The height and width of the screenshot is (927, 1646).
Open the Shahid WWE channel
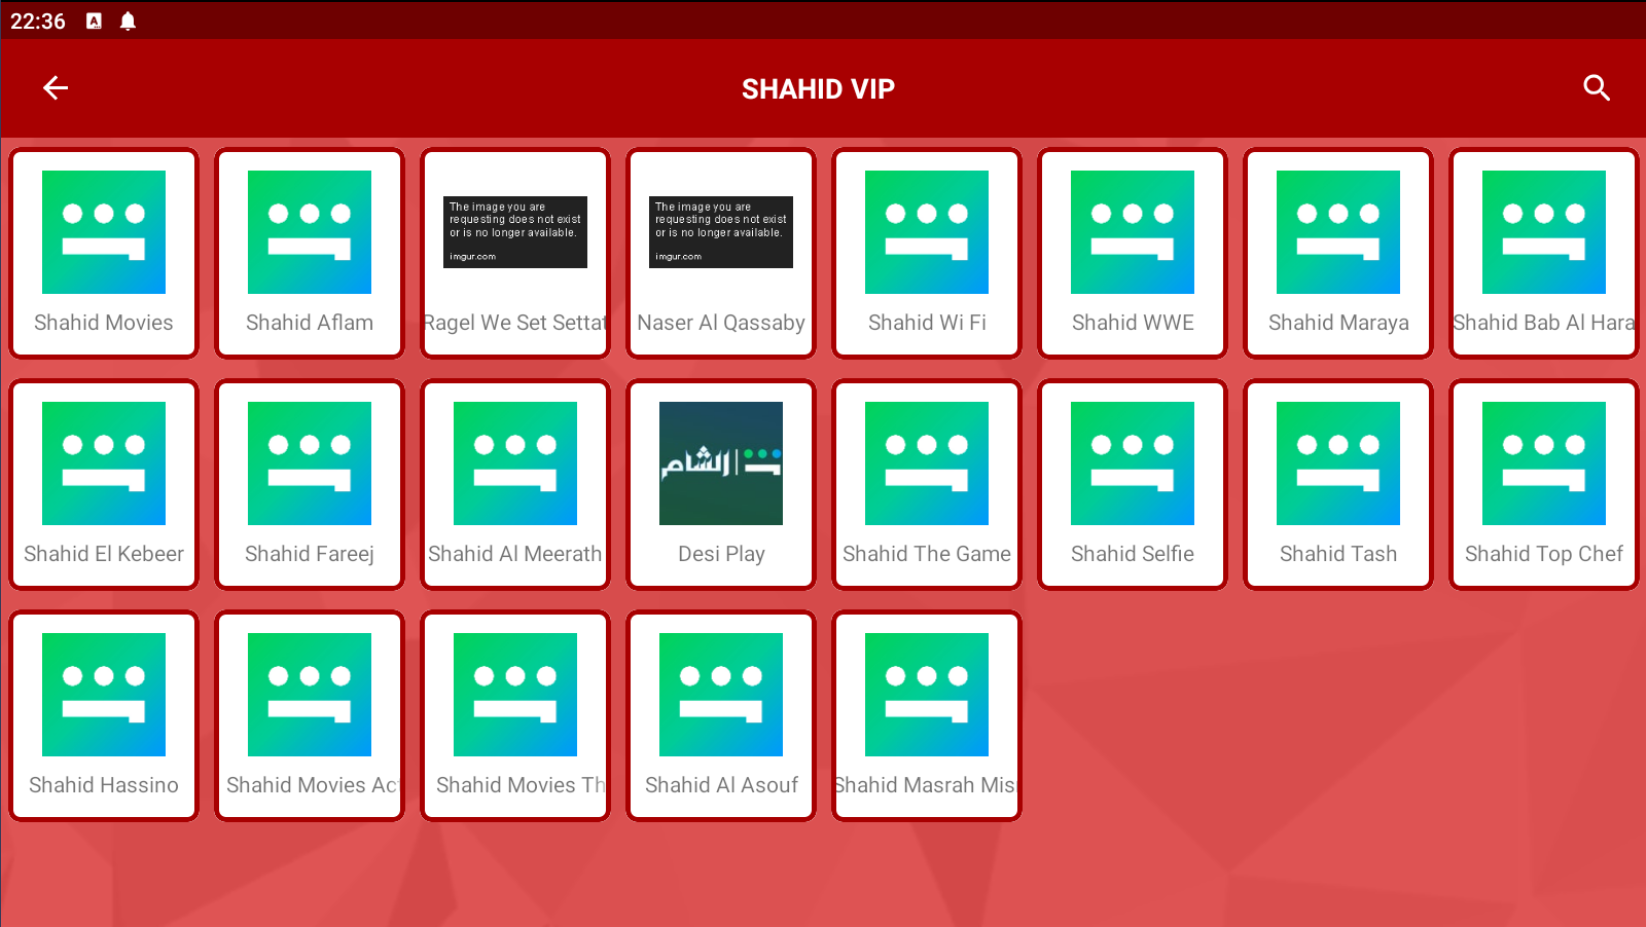click(1133, 253)
